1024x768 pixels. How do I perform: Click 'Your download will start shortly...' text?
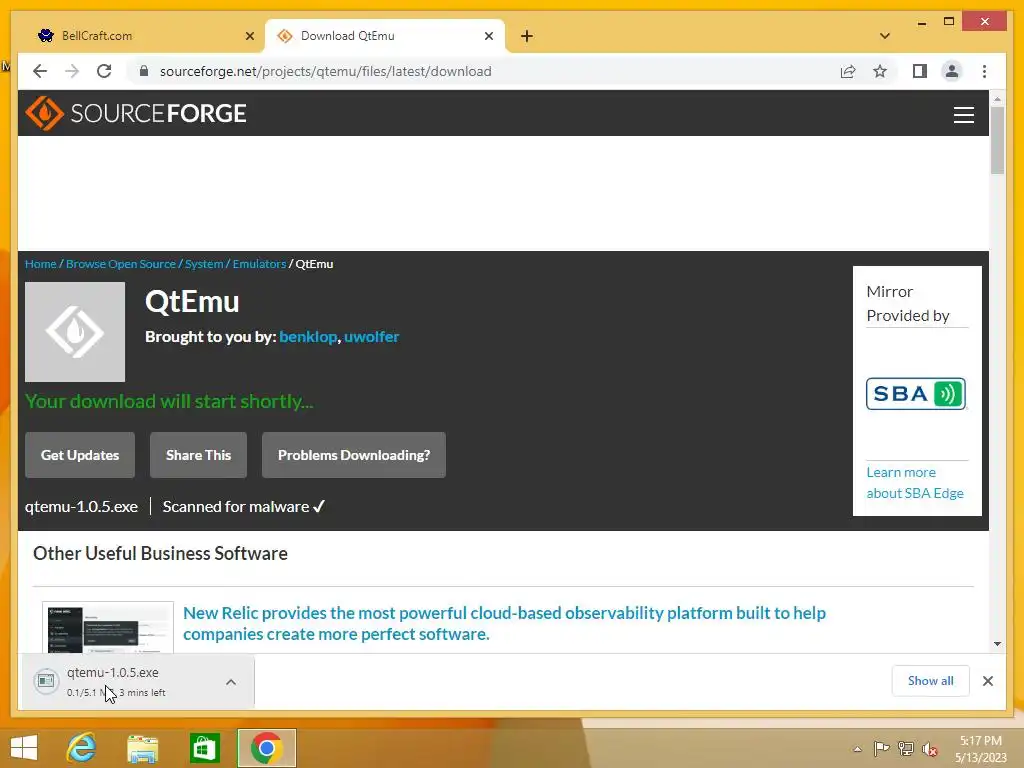pos(169,401)
